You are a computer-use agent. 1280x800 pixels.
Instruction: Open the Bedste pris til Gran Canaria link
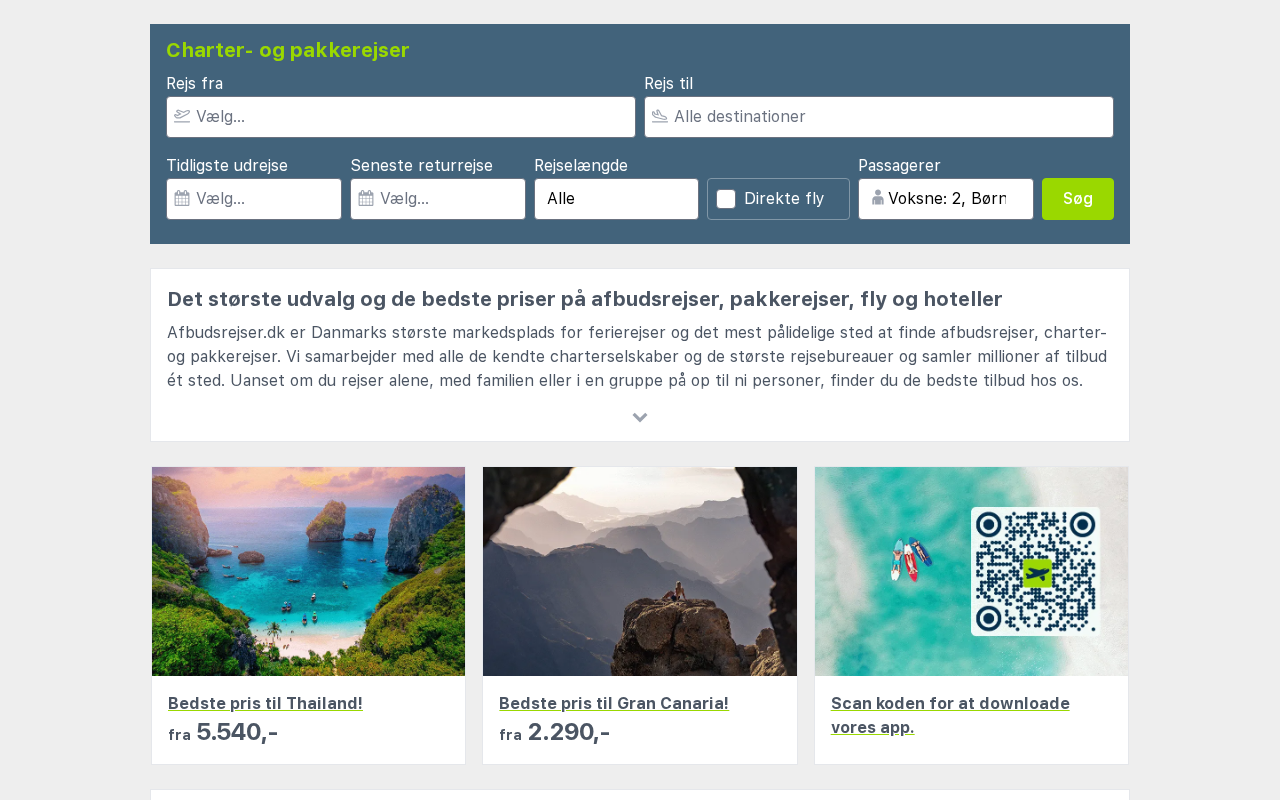(614, 703)
